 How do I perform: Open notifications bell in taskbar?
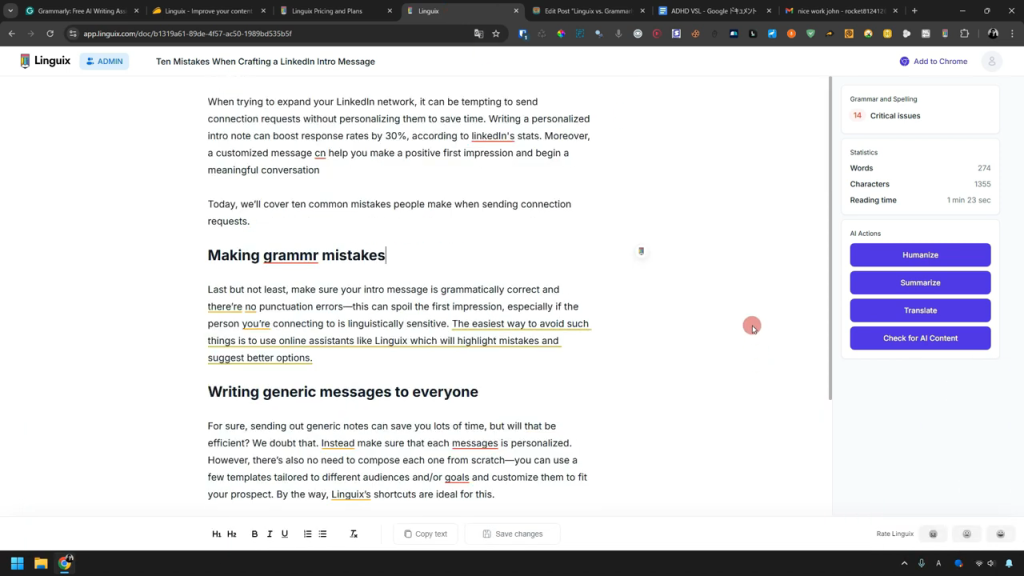click(x=1009, y=563)
